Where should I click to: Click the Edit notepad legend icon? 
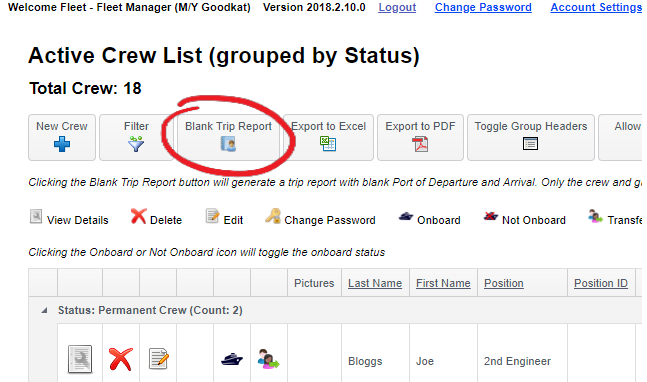(x=212, y=216)
